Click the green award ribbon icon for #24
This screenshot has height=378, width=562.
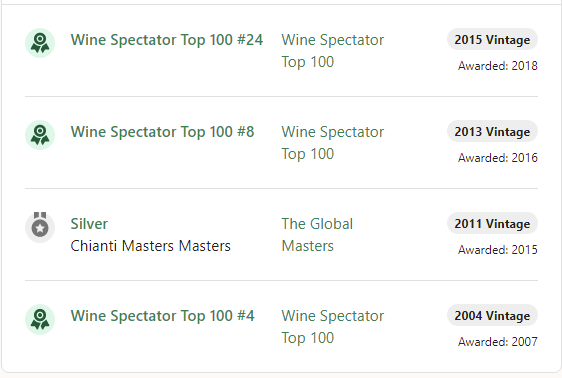[x=40, y=43]
